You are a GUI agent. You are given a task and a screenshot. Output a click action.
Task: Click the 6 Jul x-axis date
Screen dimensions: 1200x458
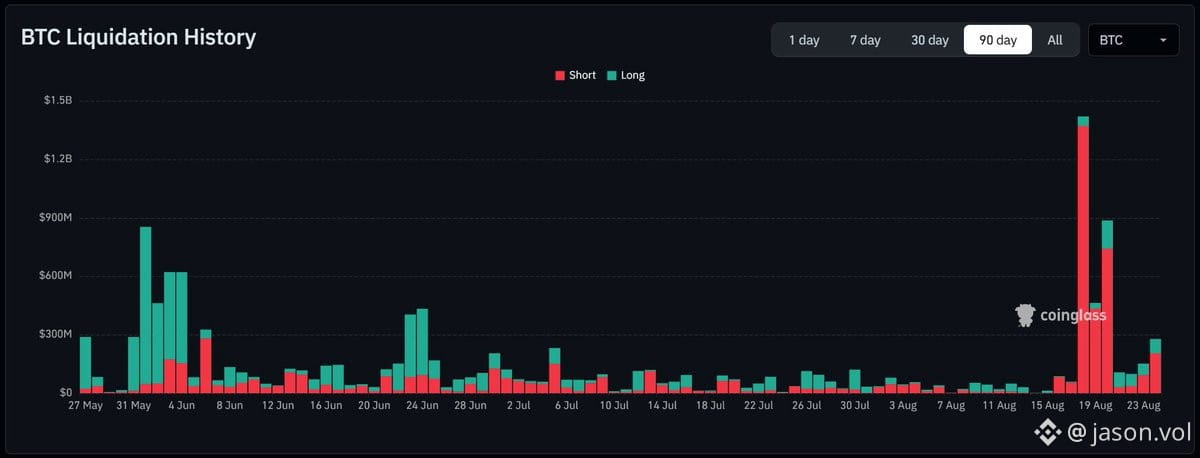[565, 406]
